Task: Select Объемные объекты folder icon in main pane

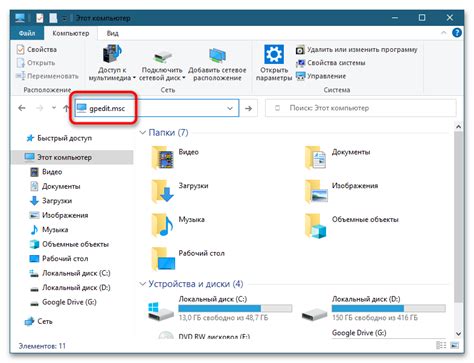Action: [316, 226]
